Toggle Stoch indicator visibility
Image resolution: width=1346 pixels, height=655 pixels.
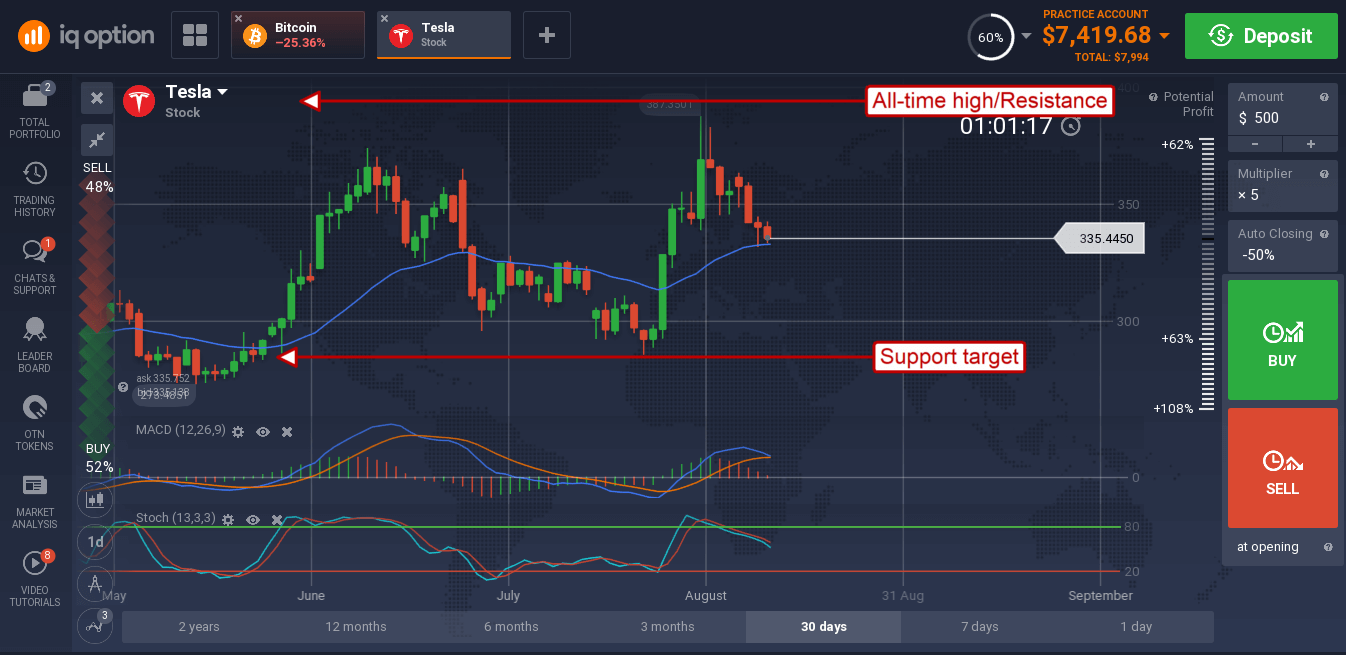(x=253, y=520)
